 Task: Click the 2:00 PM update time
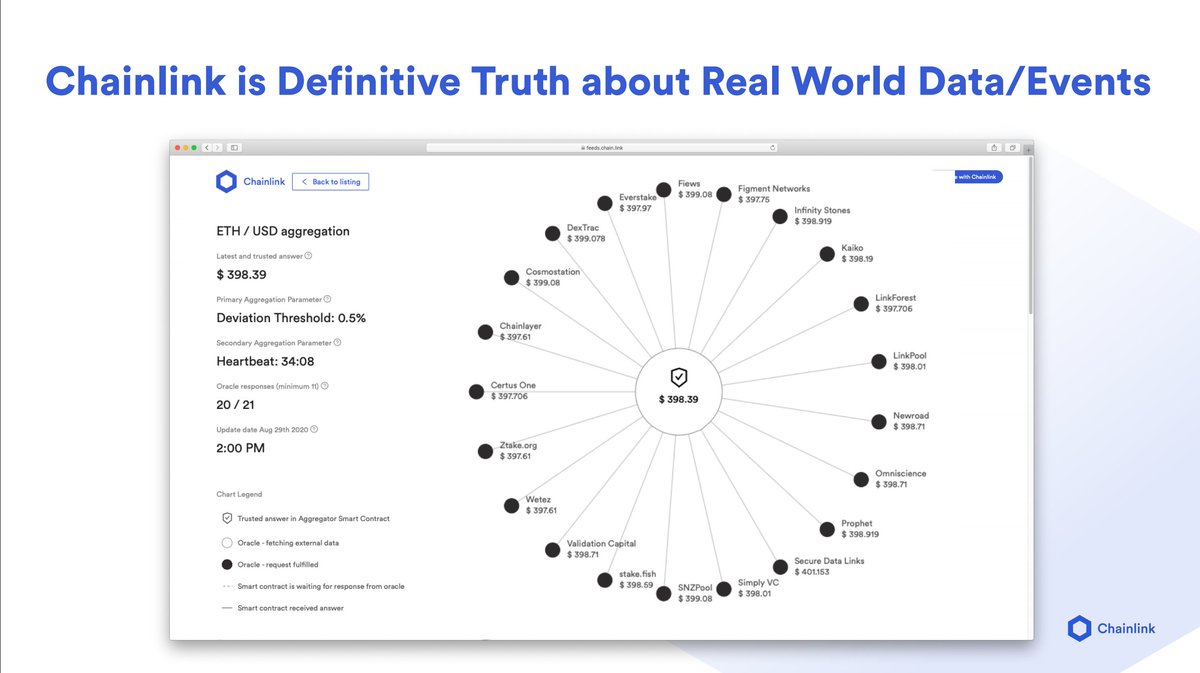[x=241, y=448]
